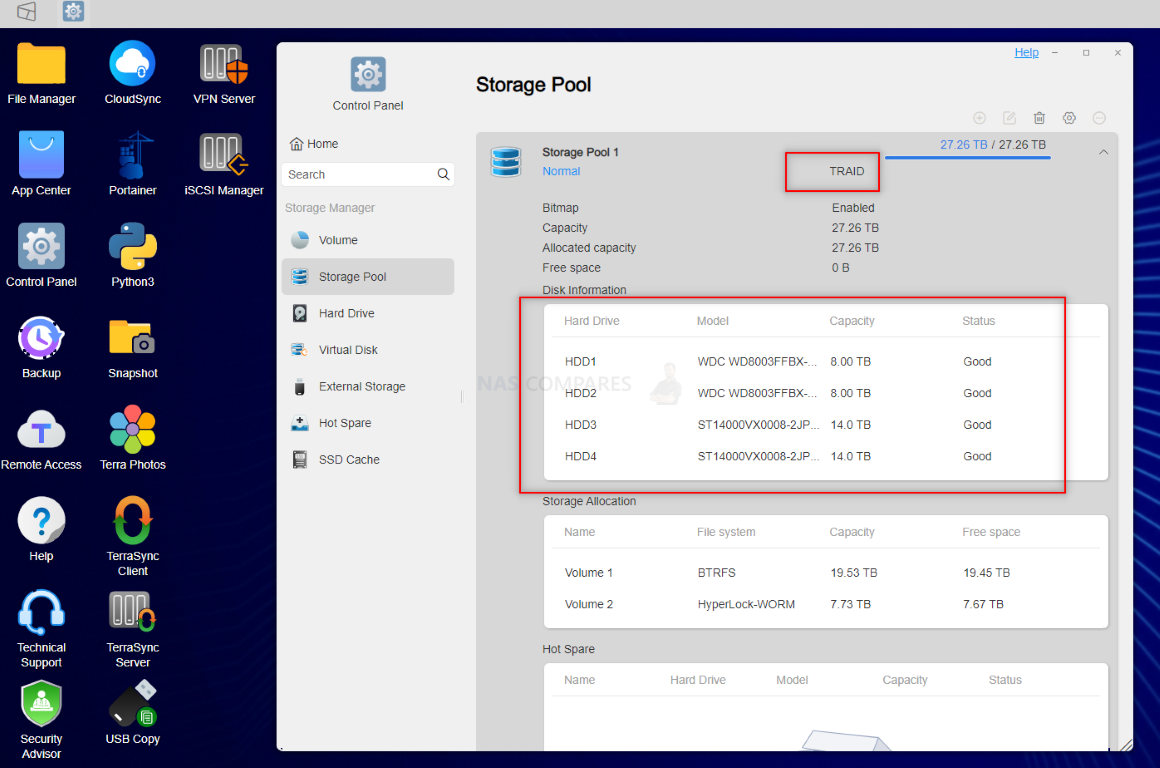Click the taskbar desktop show icon
1160x768 pixels.
point(27,11)
